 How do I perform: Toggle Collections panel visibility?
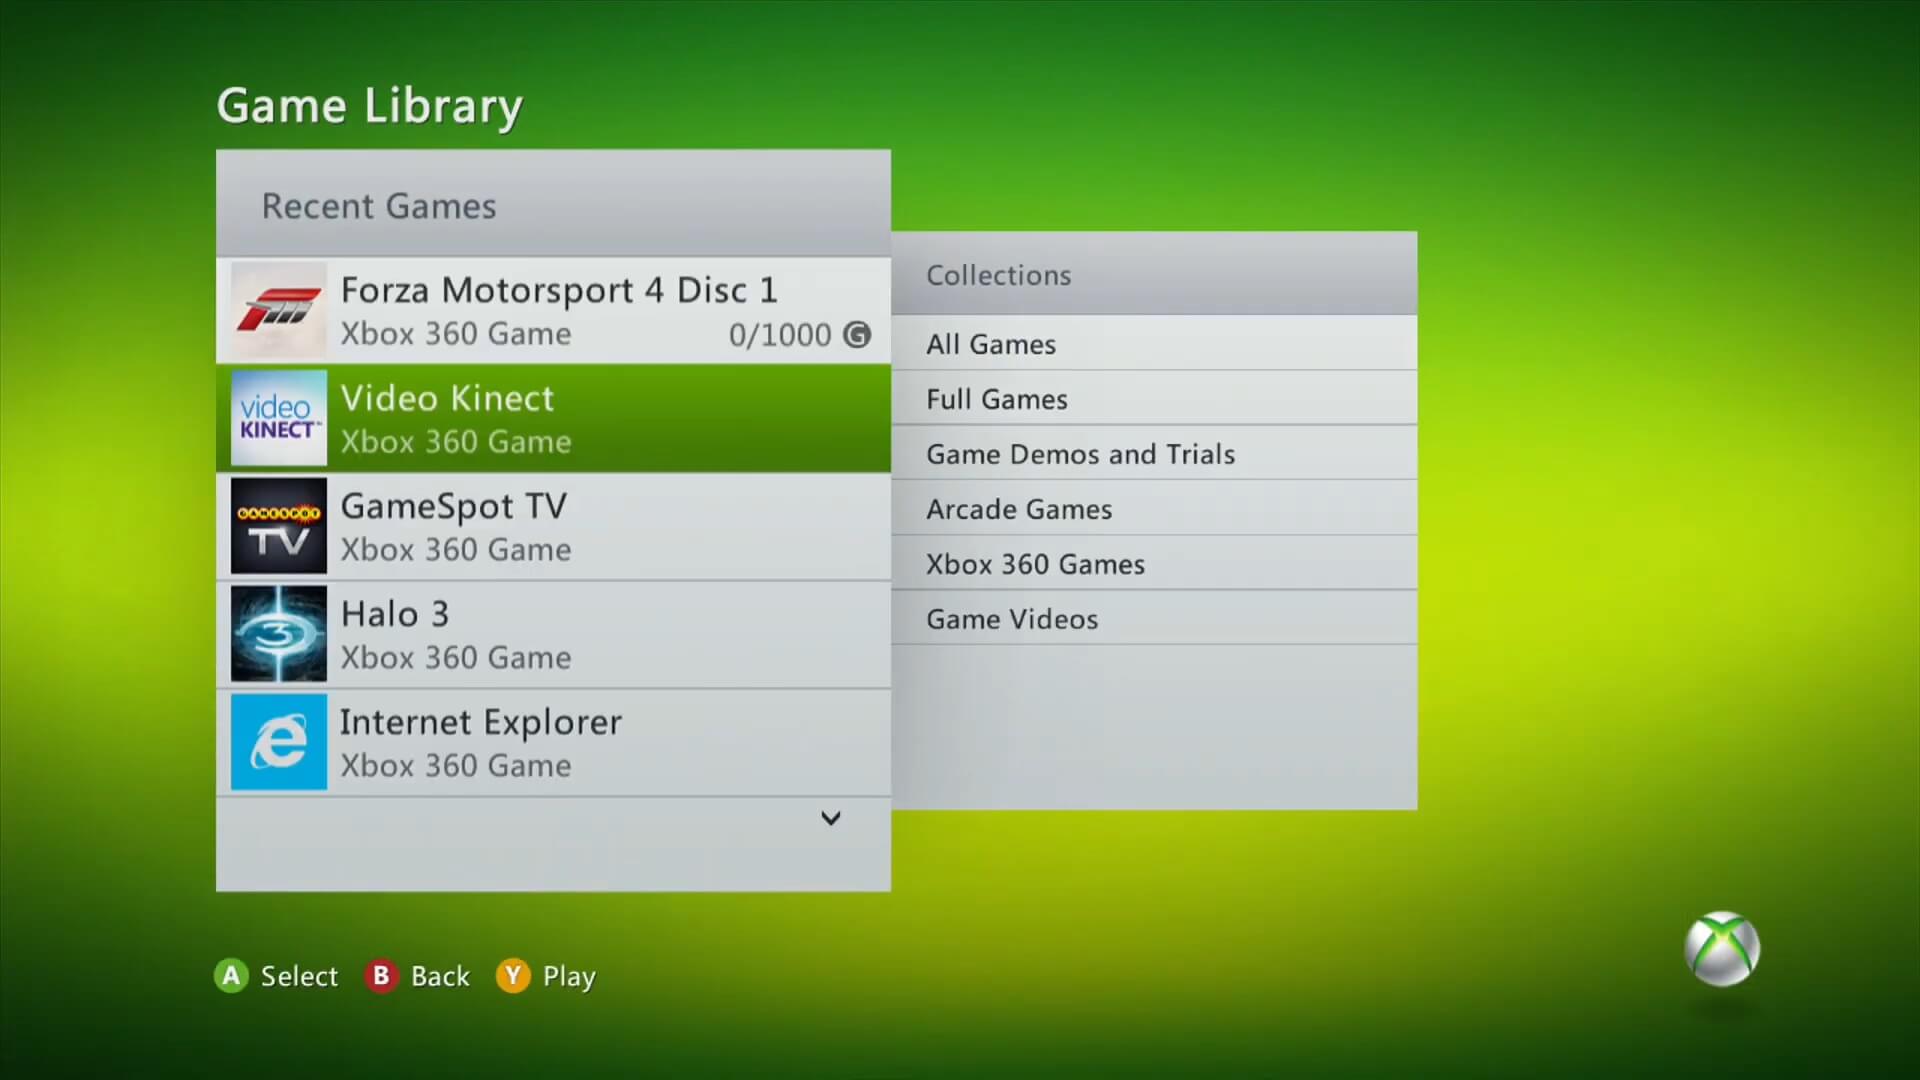[997, 273]
